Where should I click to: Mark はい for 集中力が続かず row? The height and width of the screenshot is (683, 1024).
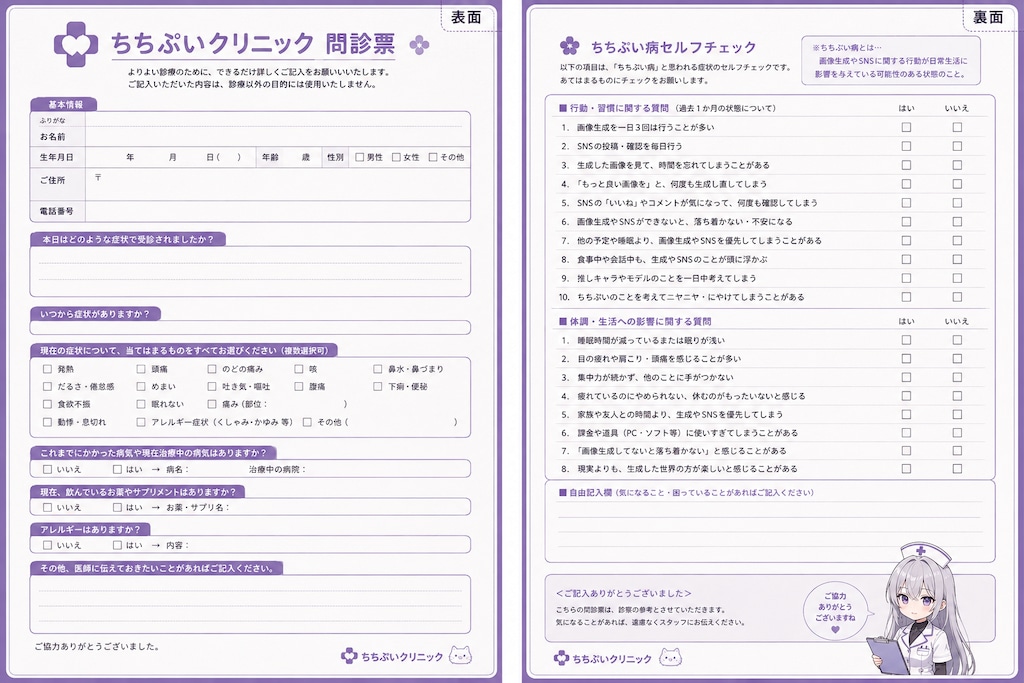(906, 377)
